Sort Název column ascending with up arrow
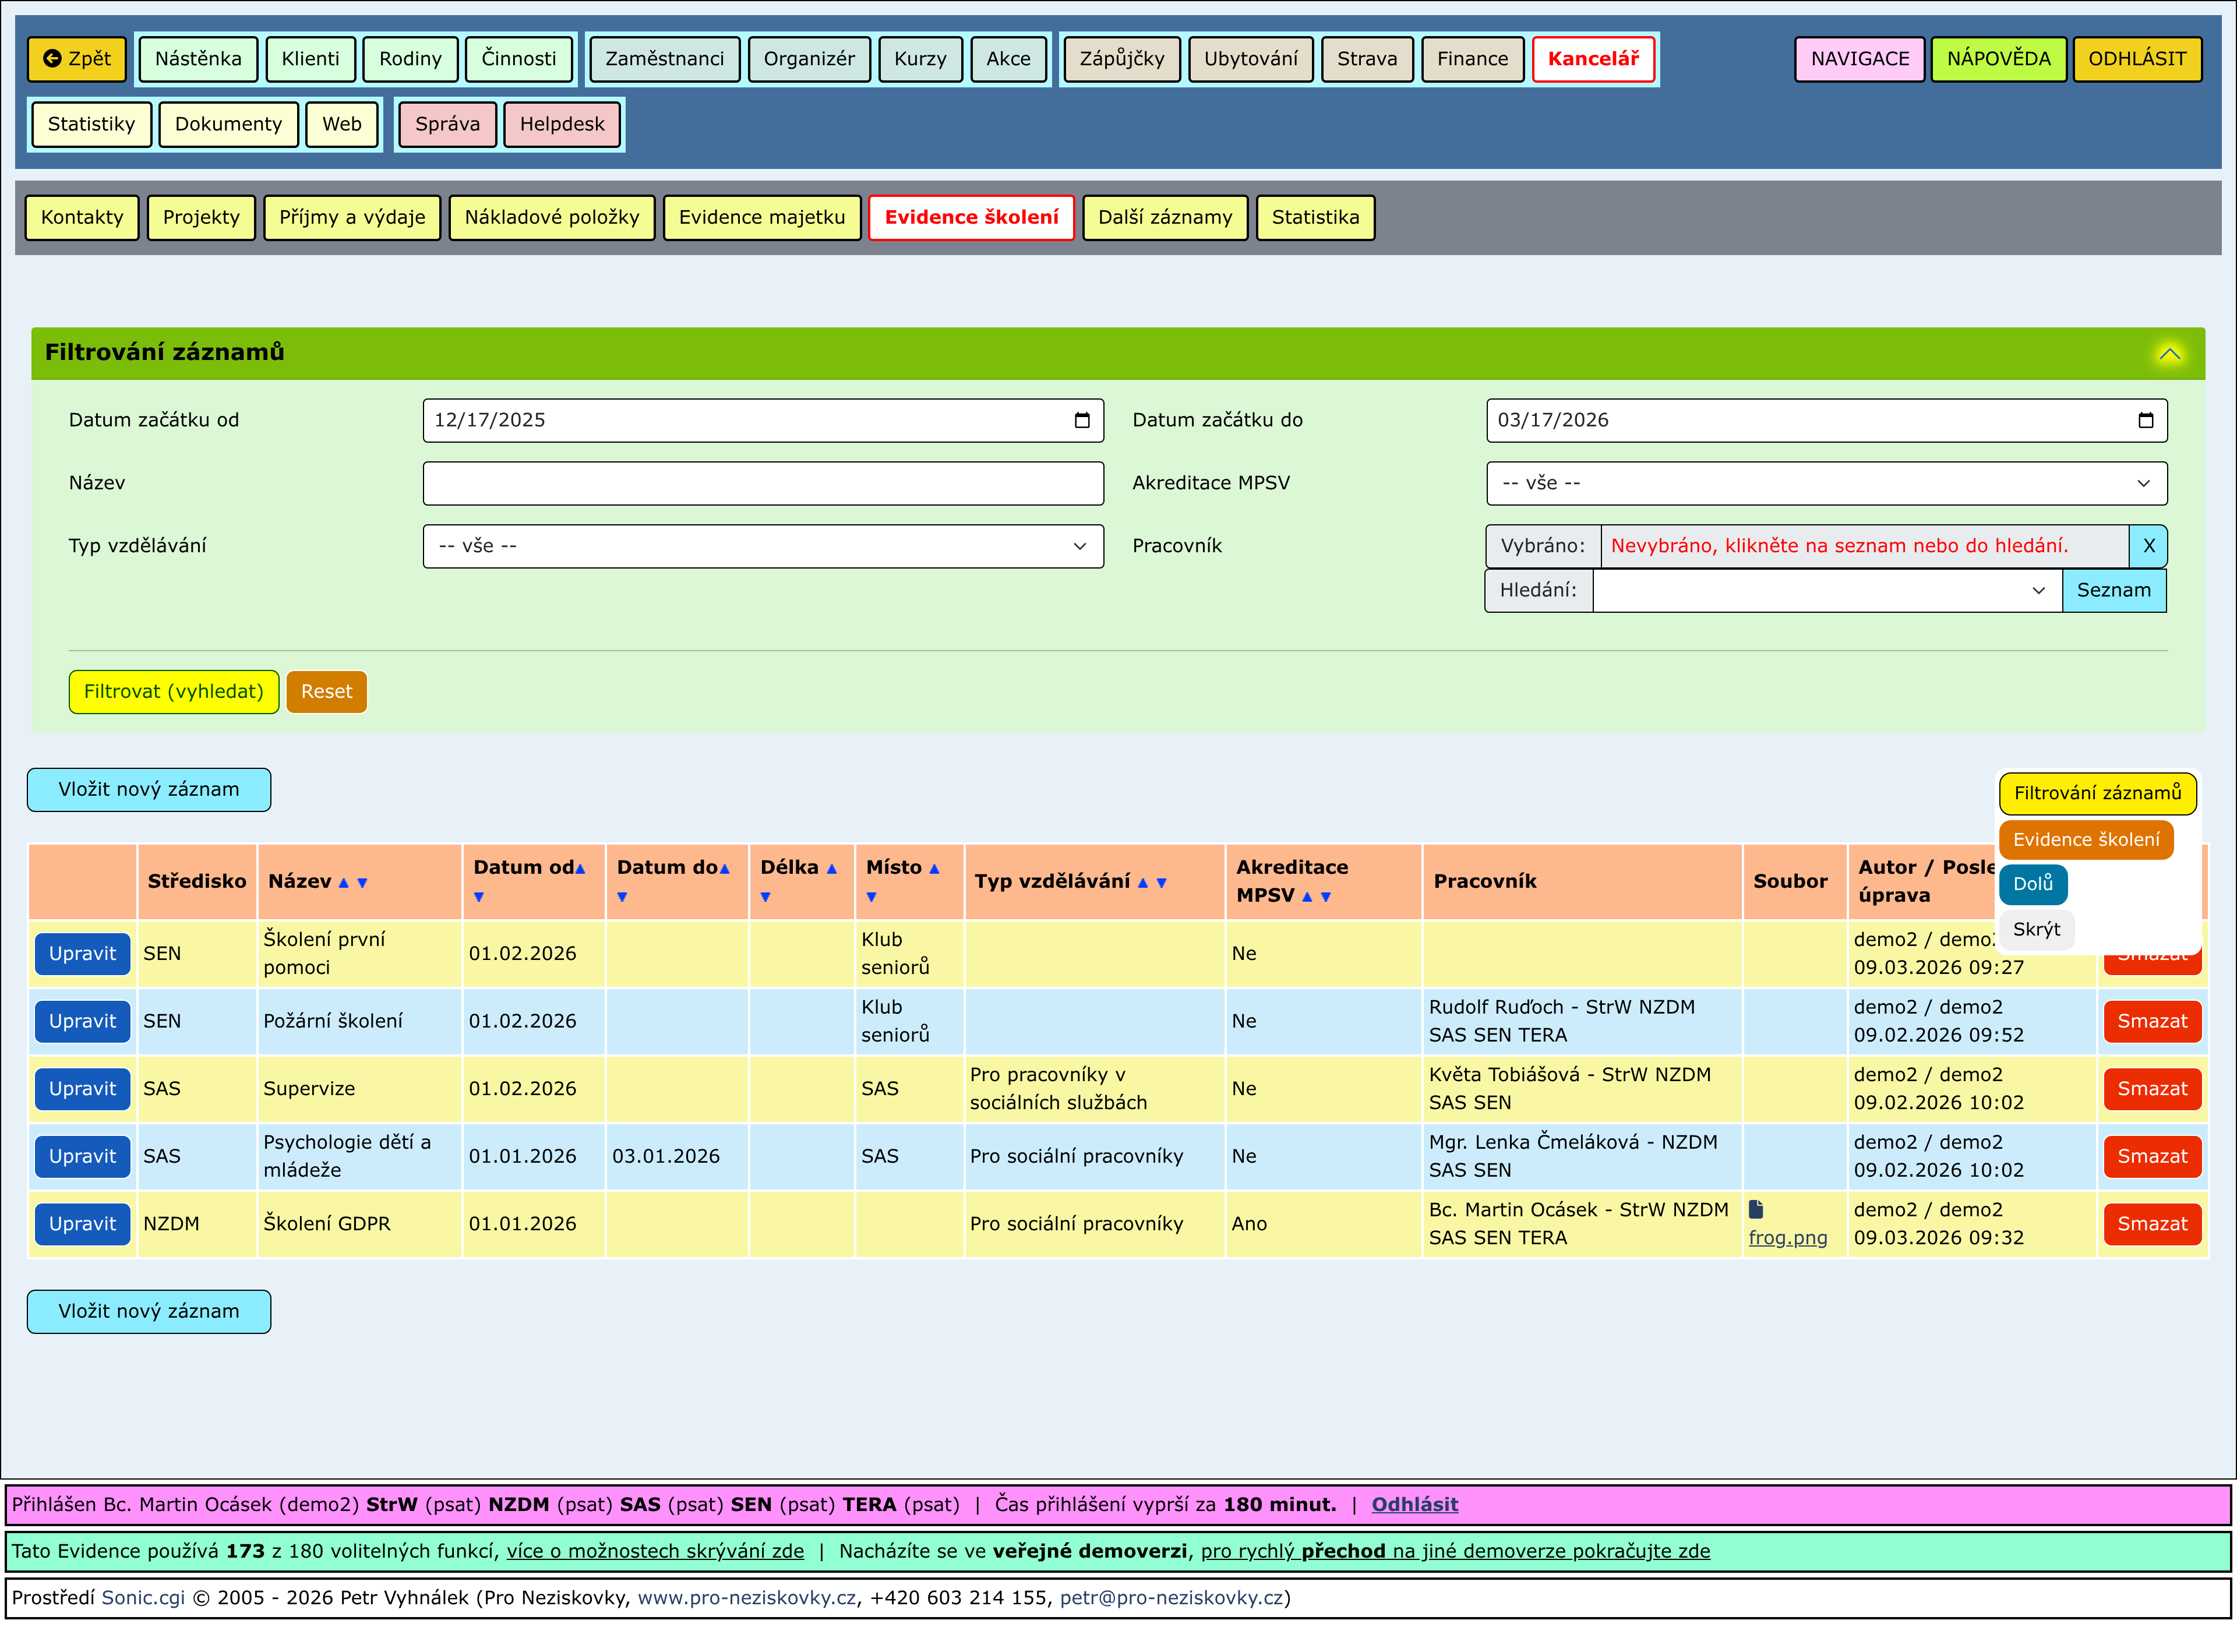2237x1652 pixels. pyautogui.click(x=344, y=883)
